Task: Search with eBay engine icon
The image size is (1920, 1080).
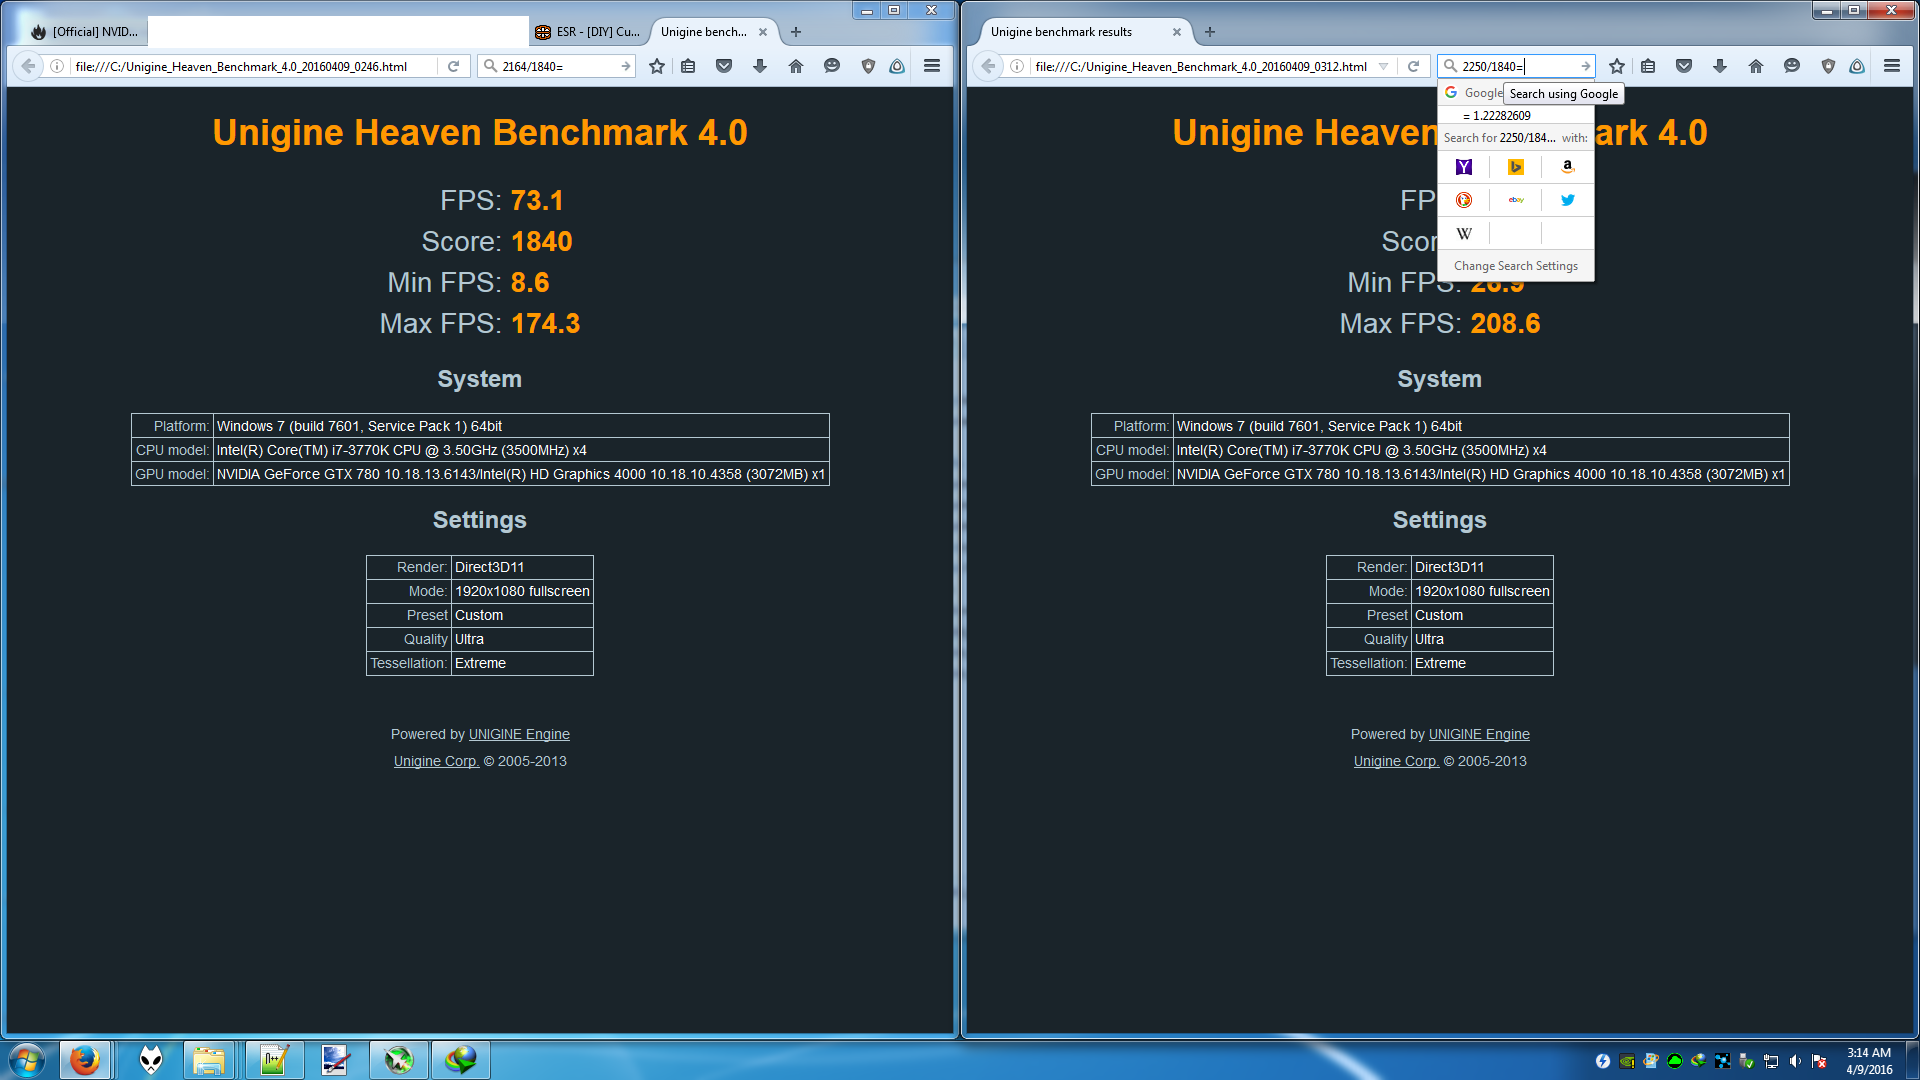Action: (x=1516, y=200)
